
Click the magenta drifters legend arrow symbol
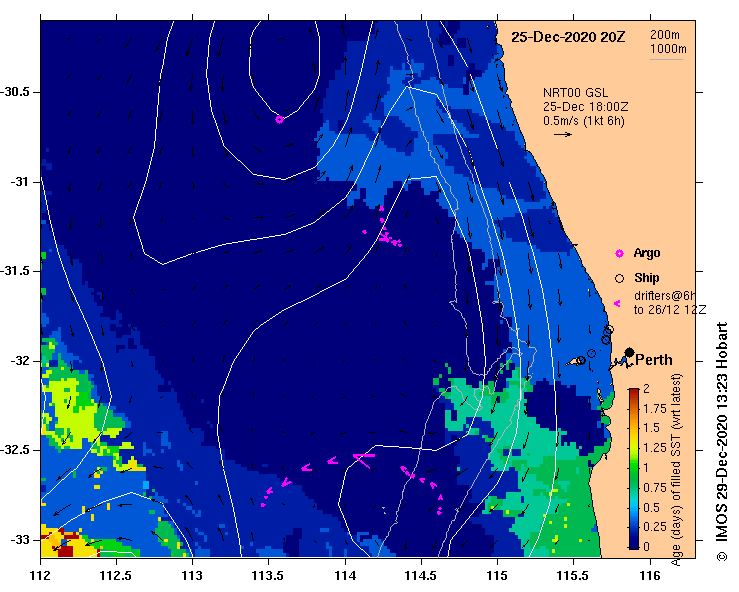tap(617, 304)
